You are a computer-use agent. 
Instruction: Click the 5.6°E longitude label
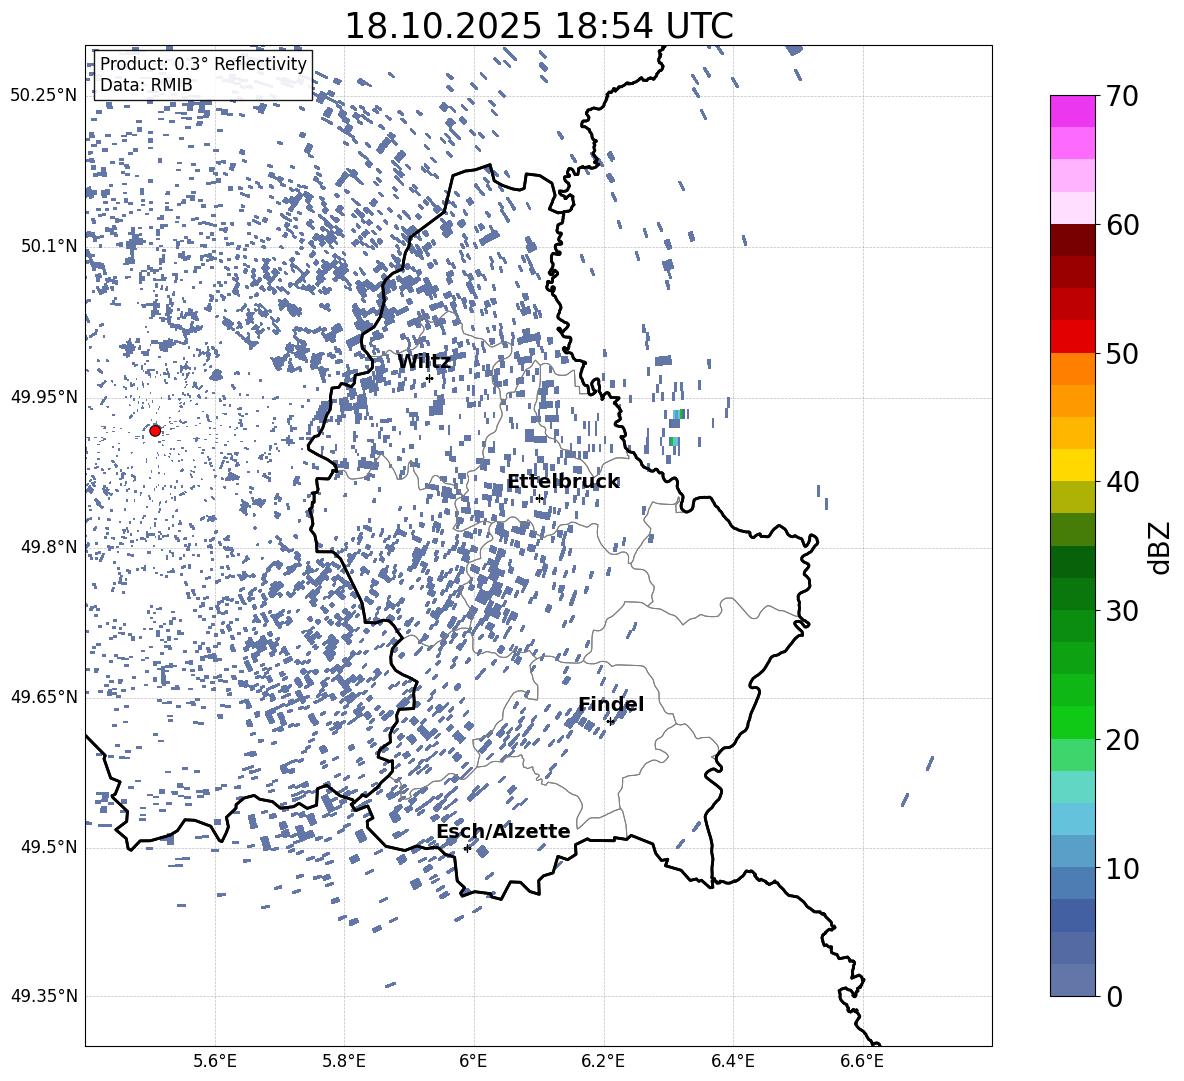click(x=215, y=1062)
